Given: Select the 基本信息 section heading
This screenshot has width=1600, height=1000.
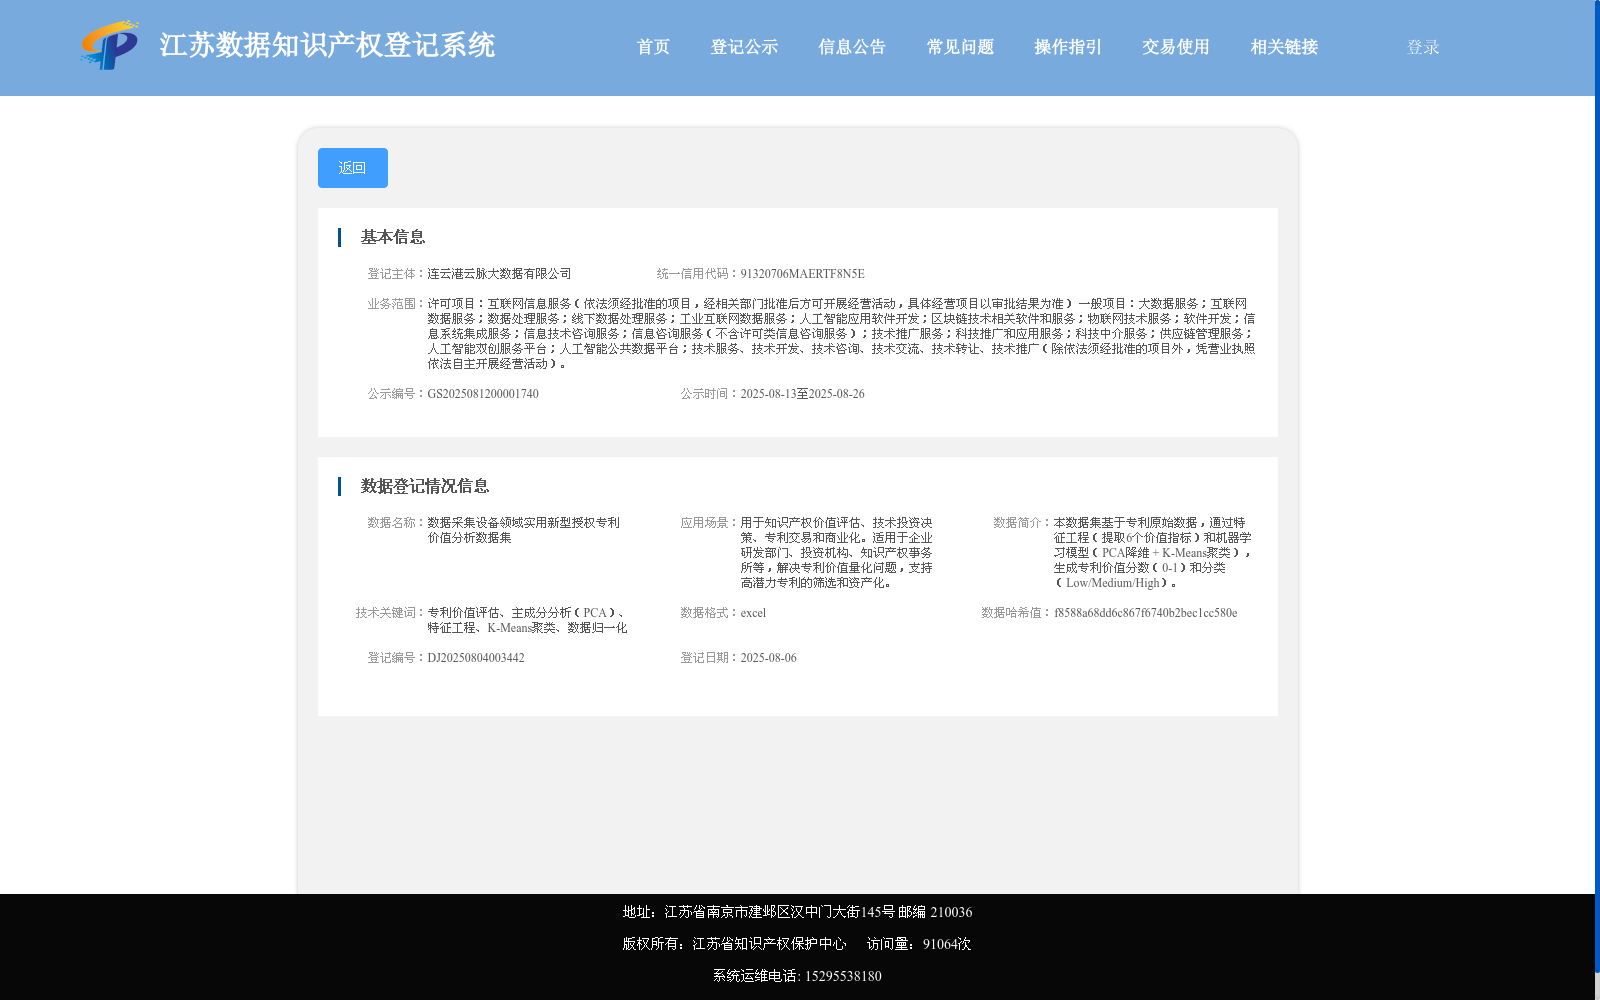Looking at the screenshot, I should tap(393, 237).
